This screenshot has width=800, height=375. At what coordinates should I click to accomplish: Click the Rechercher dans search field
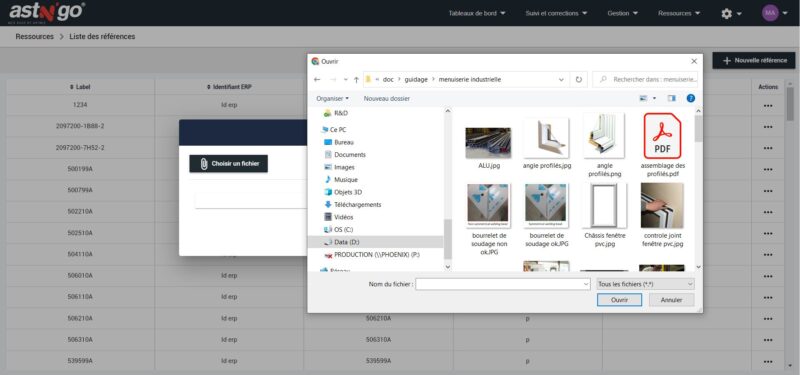click(646, 80)
